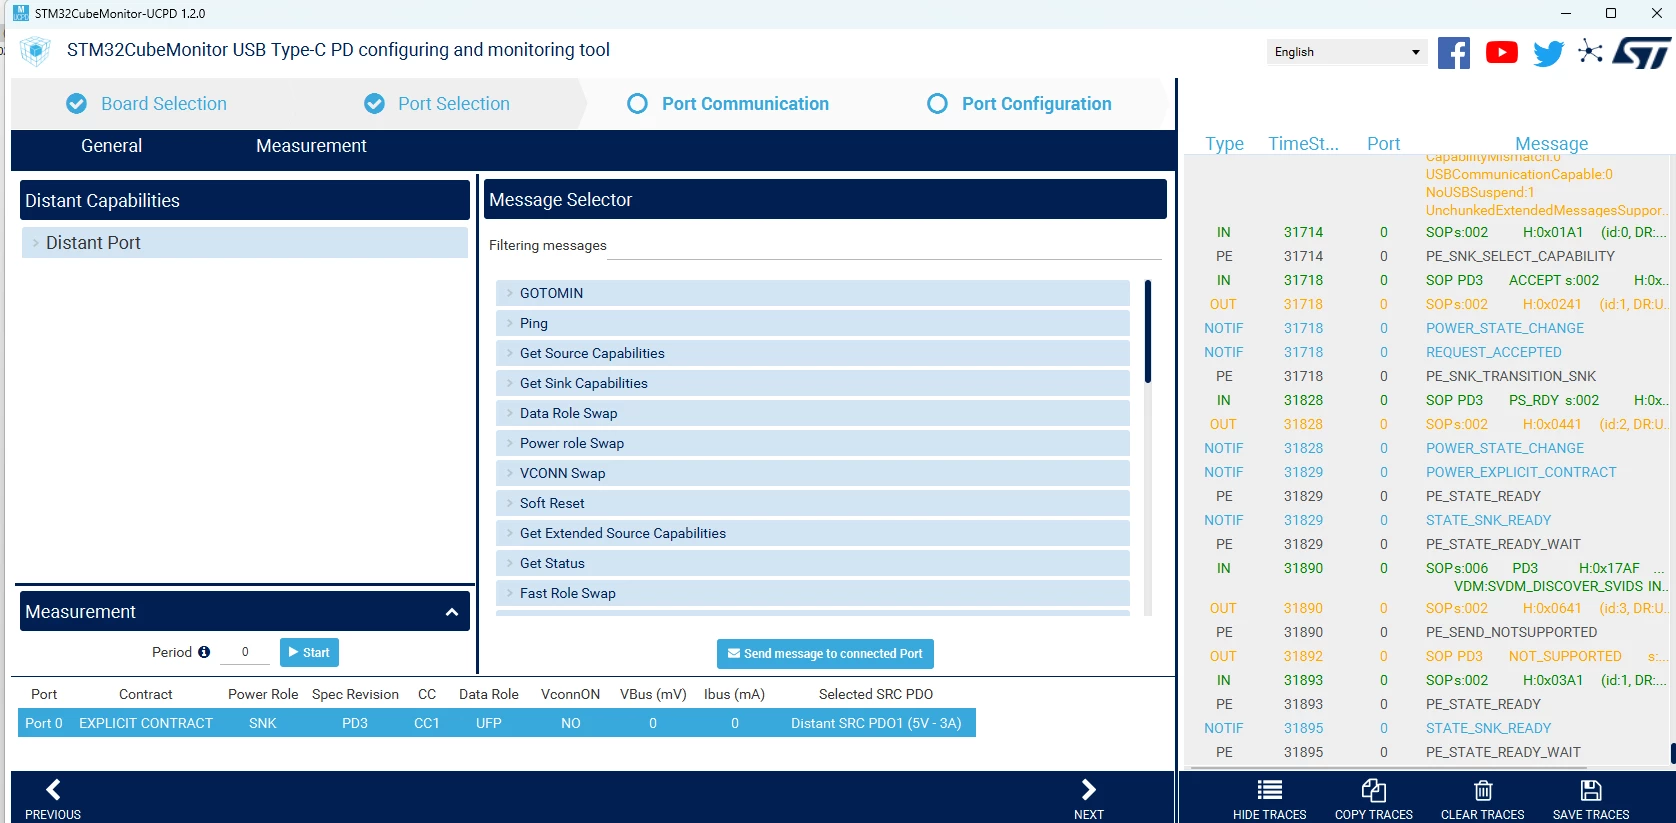This screenshot has height=823, width=1676.
Task: Click the ST logo icon
Action: 1641,53
